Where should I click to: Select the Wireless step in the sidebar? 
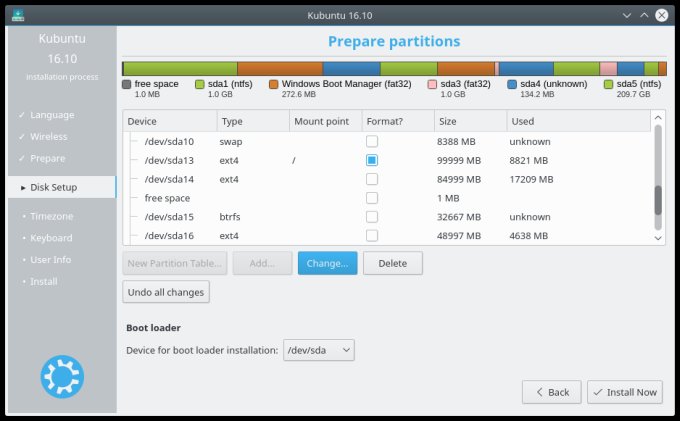tap(49, 137)
